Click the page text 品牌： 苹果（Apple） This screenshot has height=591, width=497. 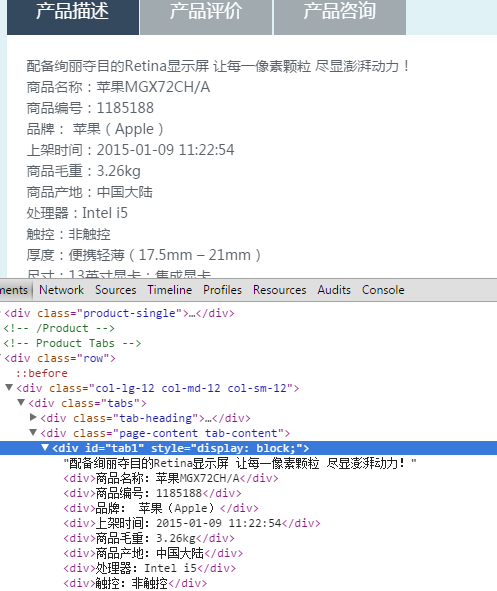(95, 129)
